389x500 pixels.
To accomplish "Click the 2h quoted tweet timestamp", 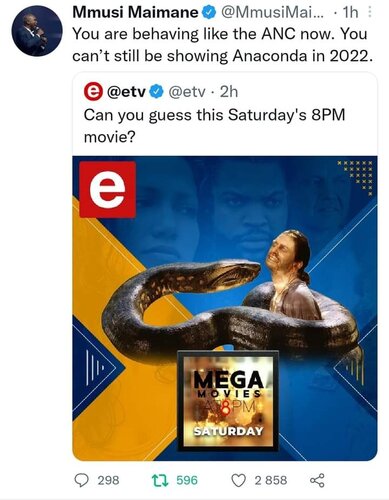I will 229,92.
